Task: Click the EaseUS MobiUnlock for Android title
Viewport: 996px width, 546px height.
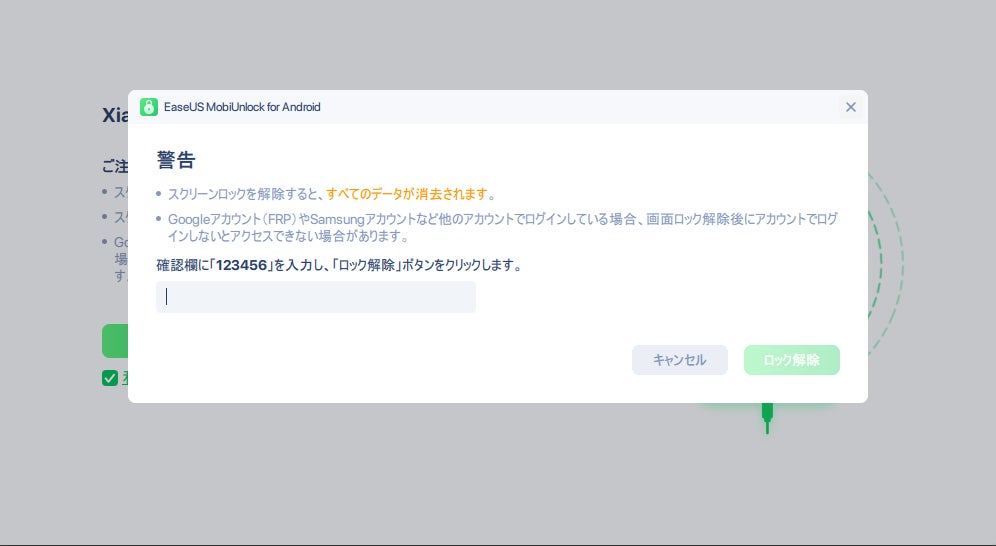Action: [242, 107]
